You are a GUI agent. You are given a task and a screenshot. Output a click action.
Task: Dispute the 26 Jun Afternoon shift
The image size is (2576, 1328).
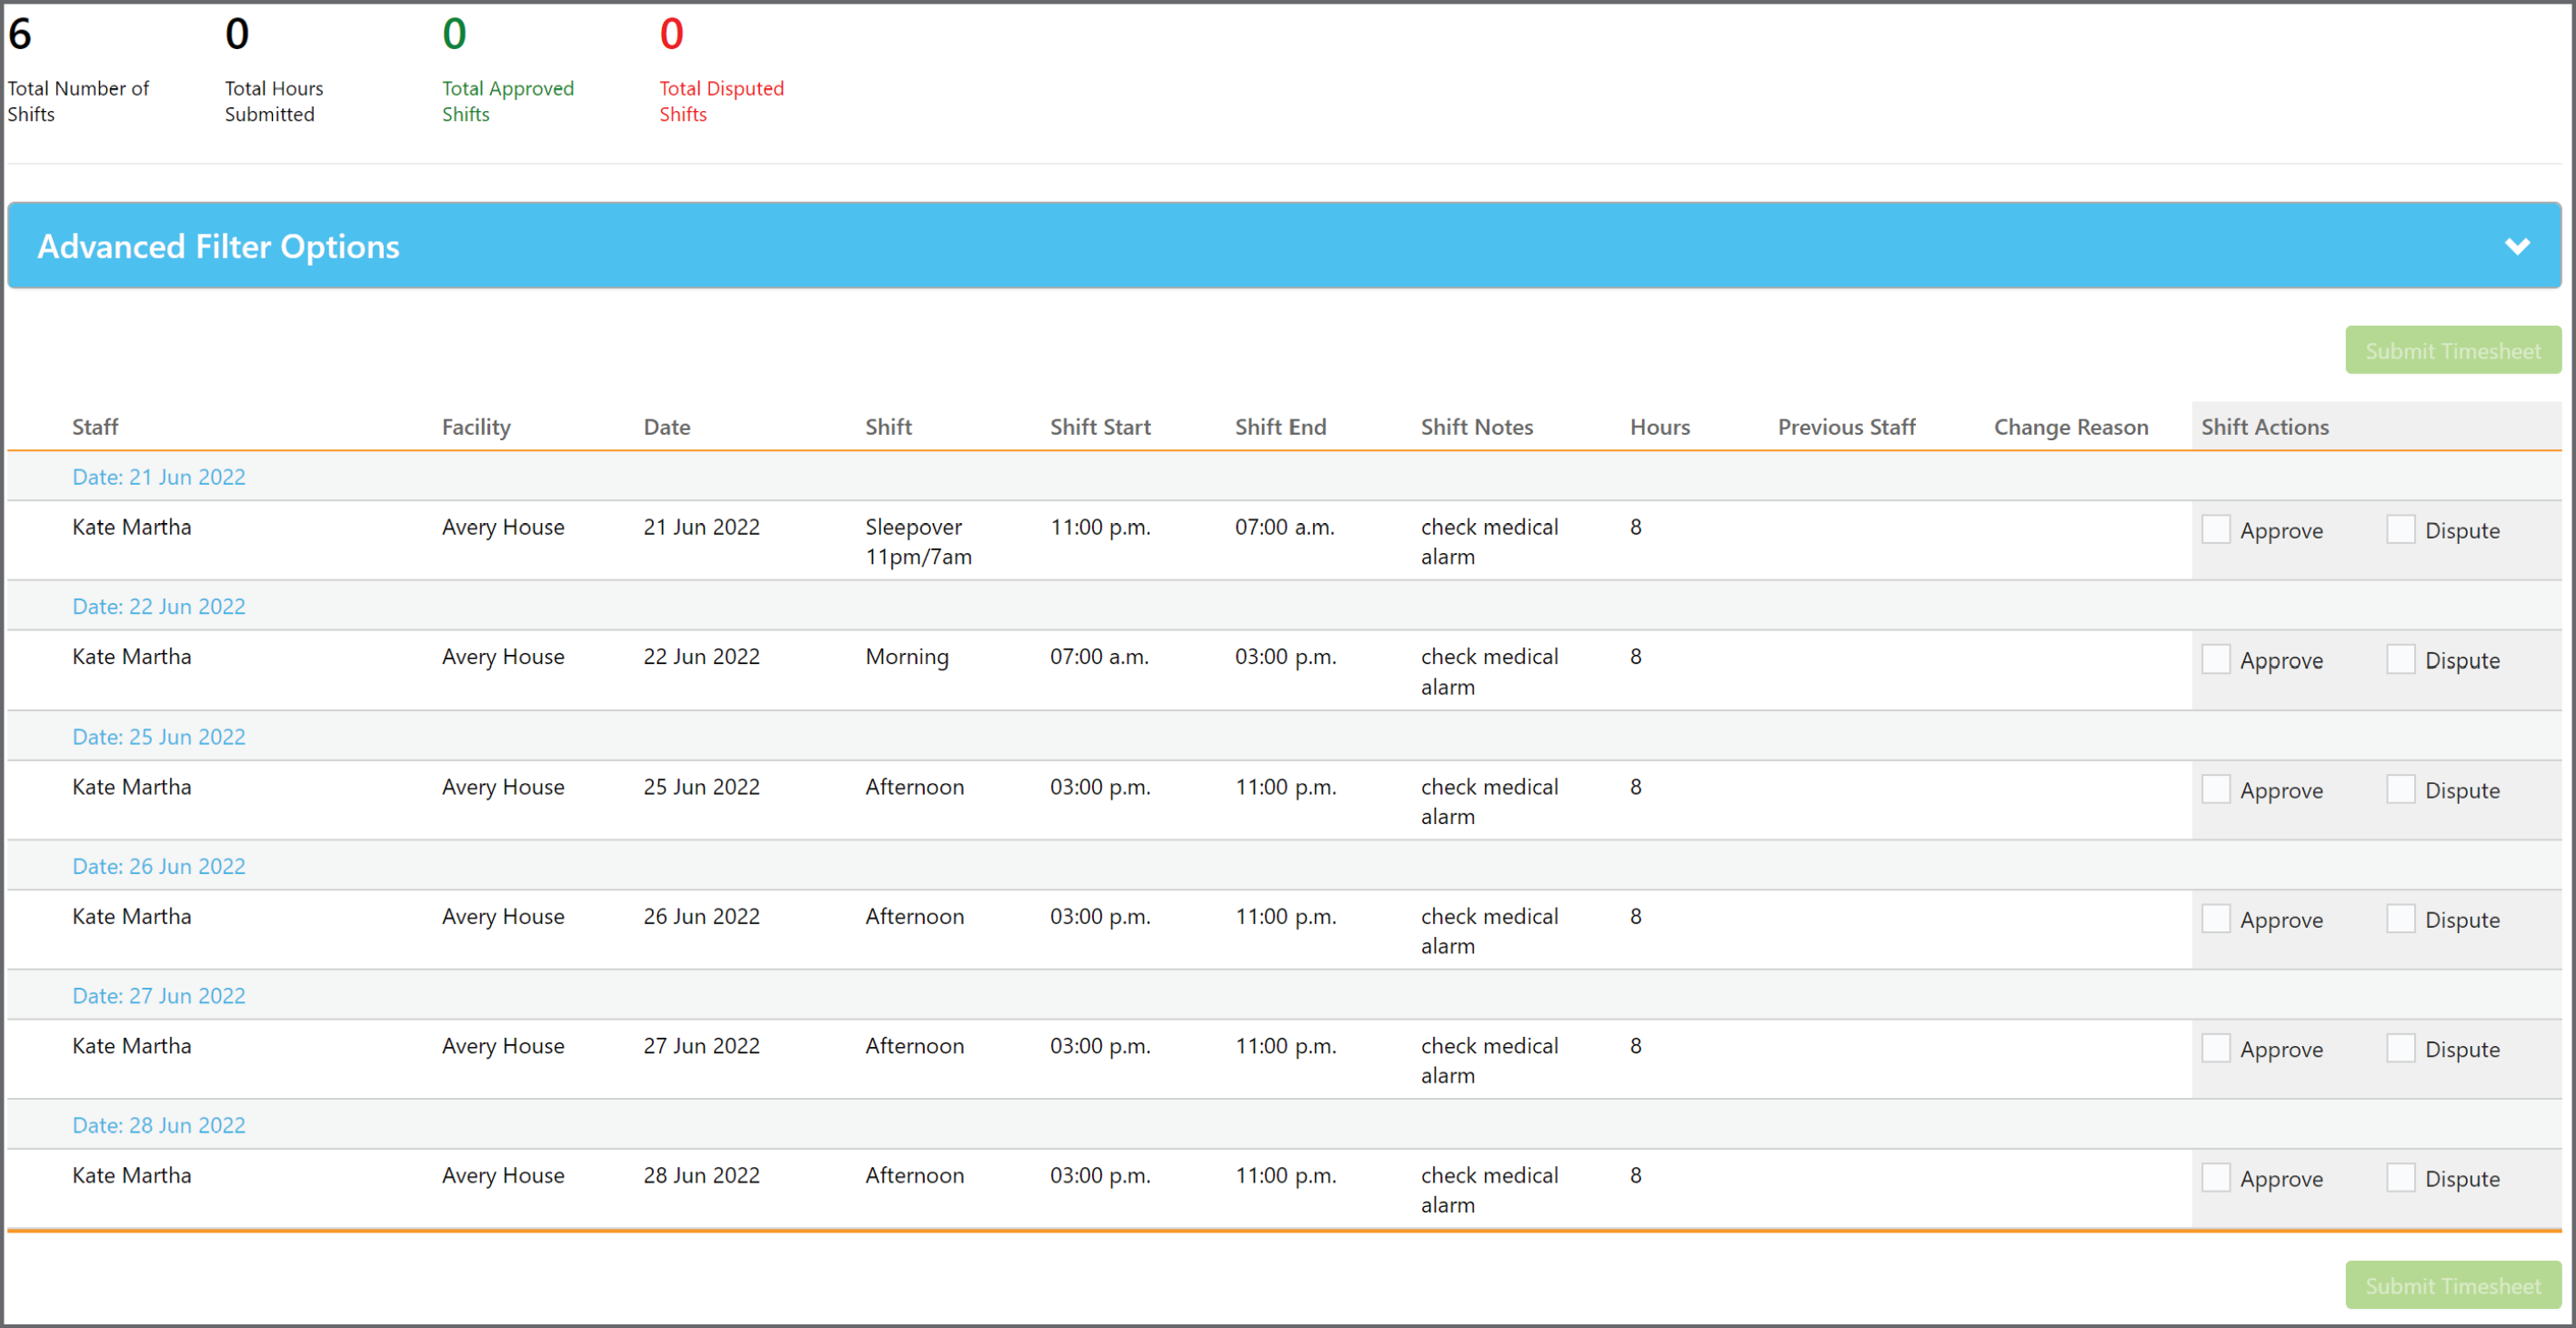coord(2401,917)
